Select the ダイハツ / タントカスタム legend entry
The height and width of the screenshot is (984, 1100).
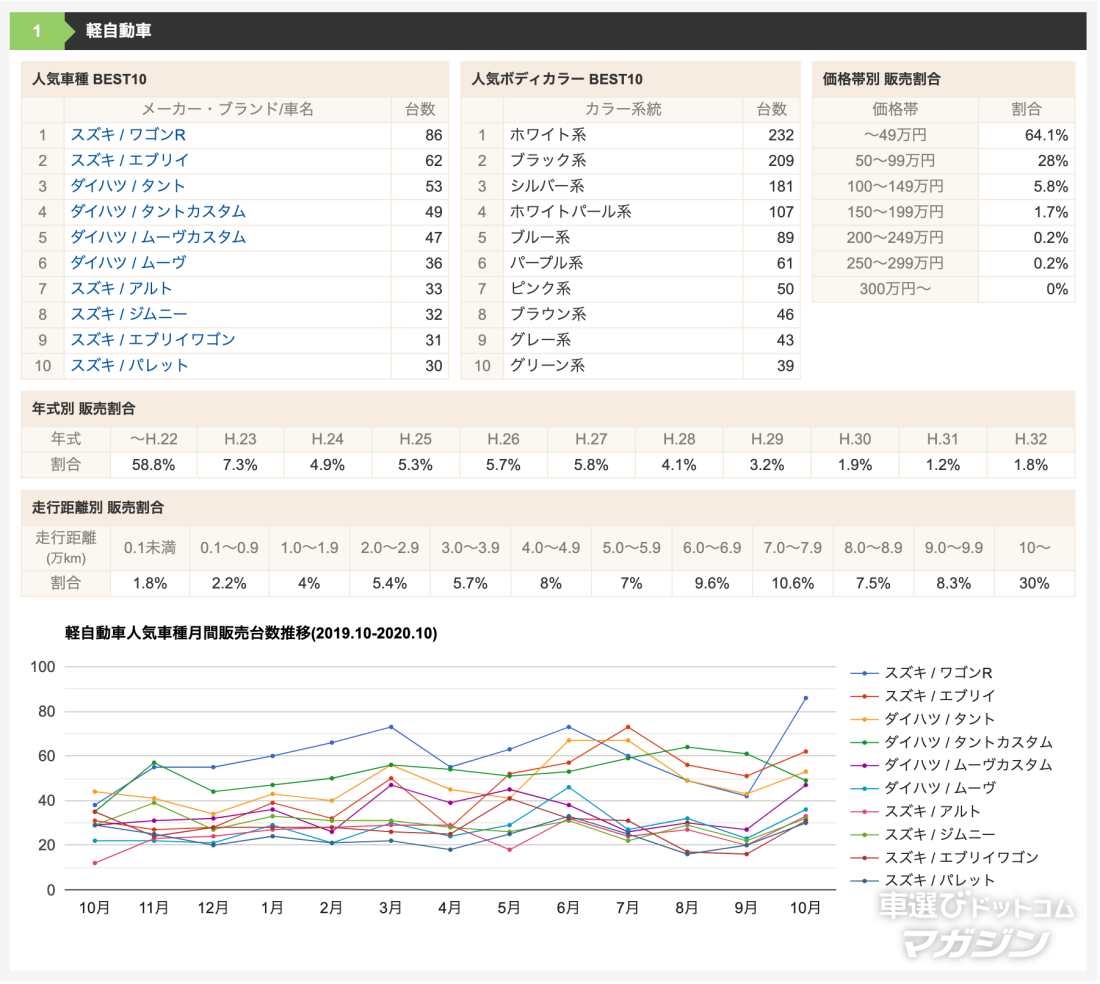coord(952,742)
